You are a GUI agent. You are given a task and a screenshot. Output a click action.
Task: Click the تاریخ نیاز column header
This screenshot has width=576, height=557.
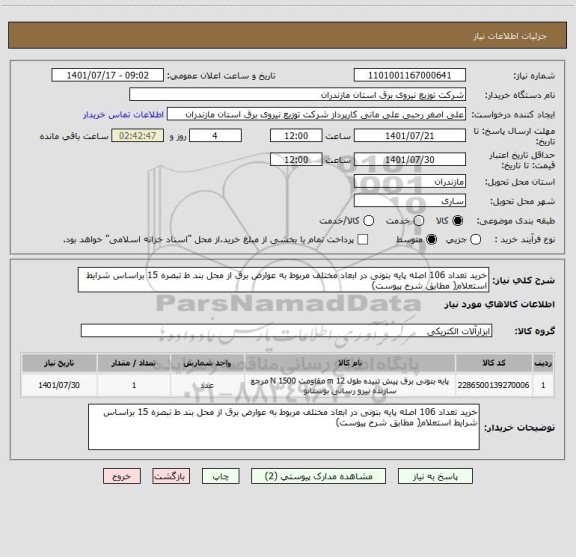[x=59, y=363]
